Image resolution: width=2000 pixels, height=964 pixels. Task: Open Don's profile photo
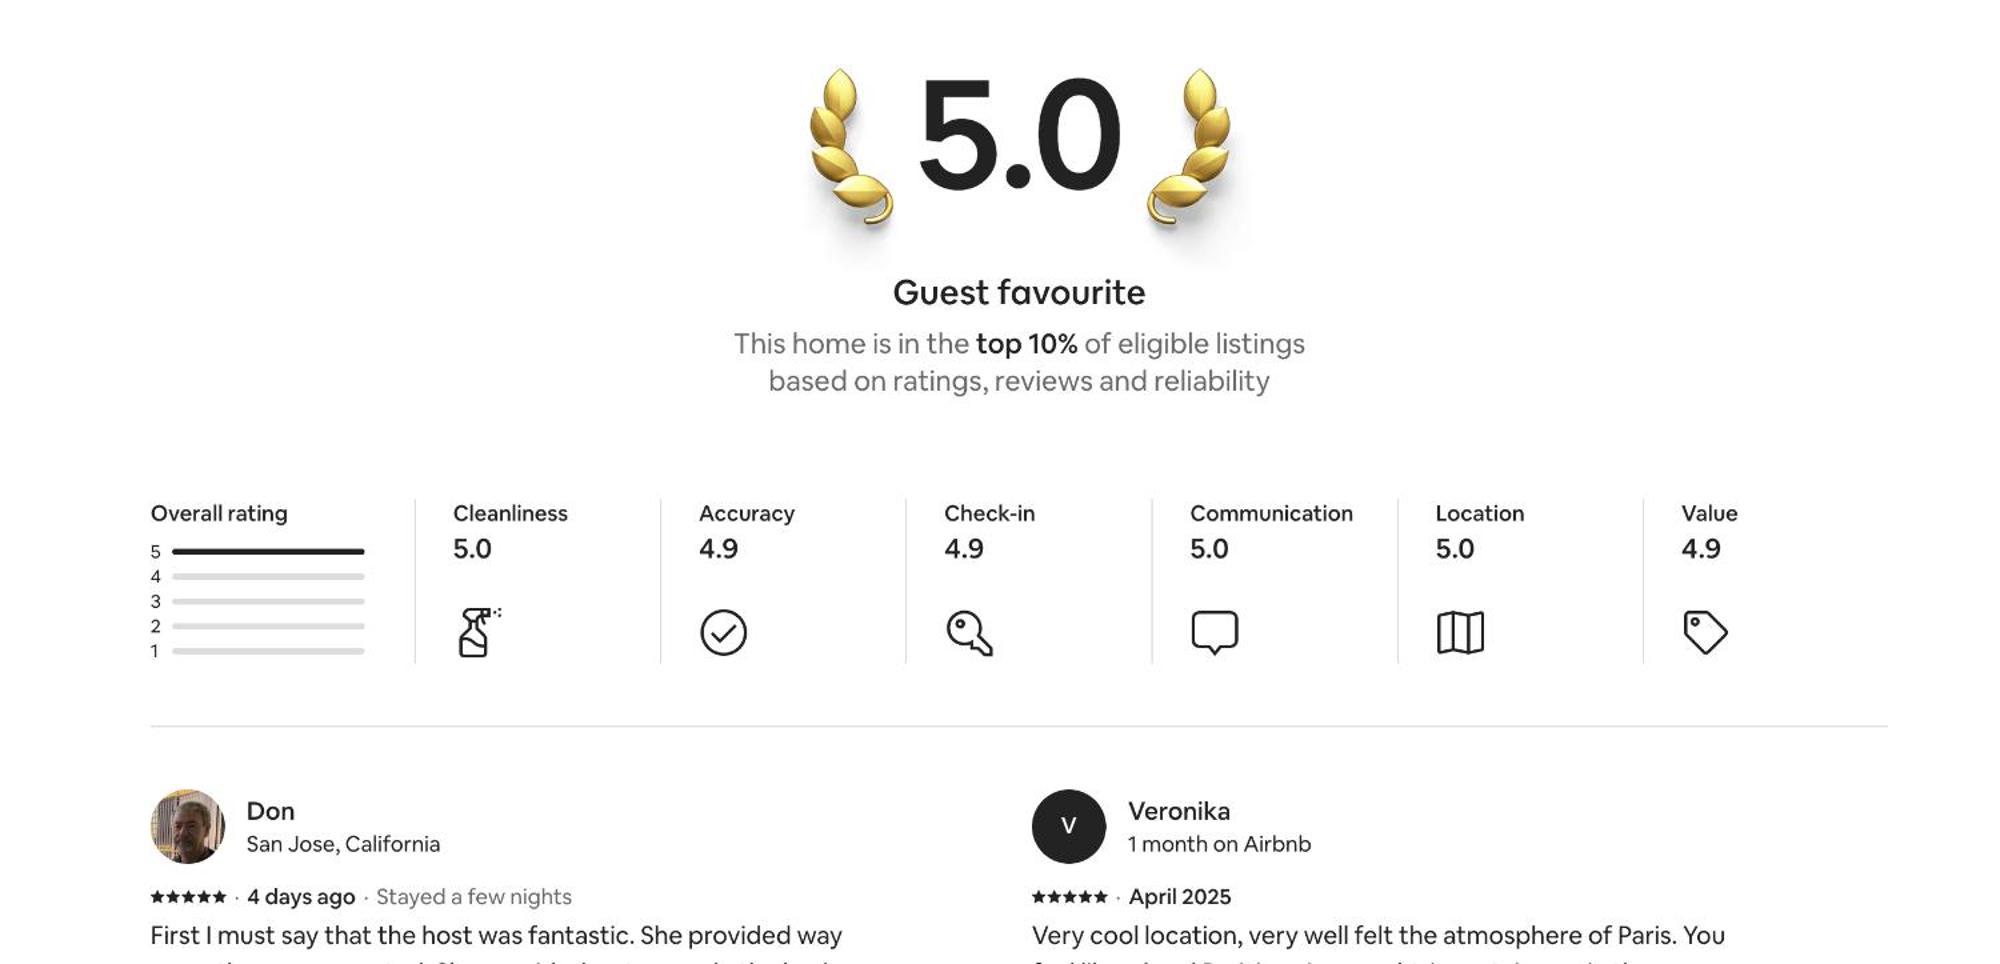tap(188, 826)
